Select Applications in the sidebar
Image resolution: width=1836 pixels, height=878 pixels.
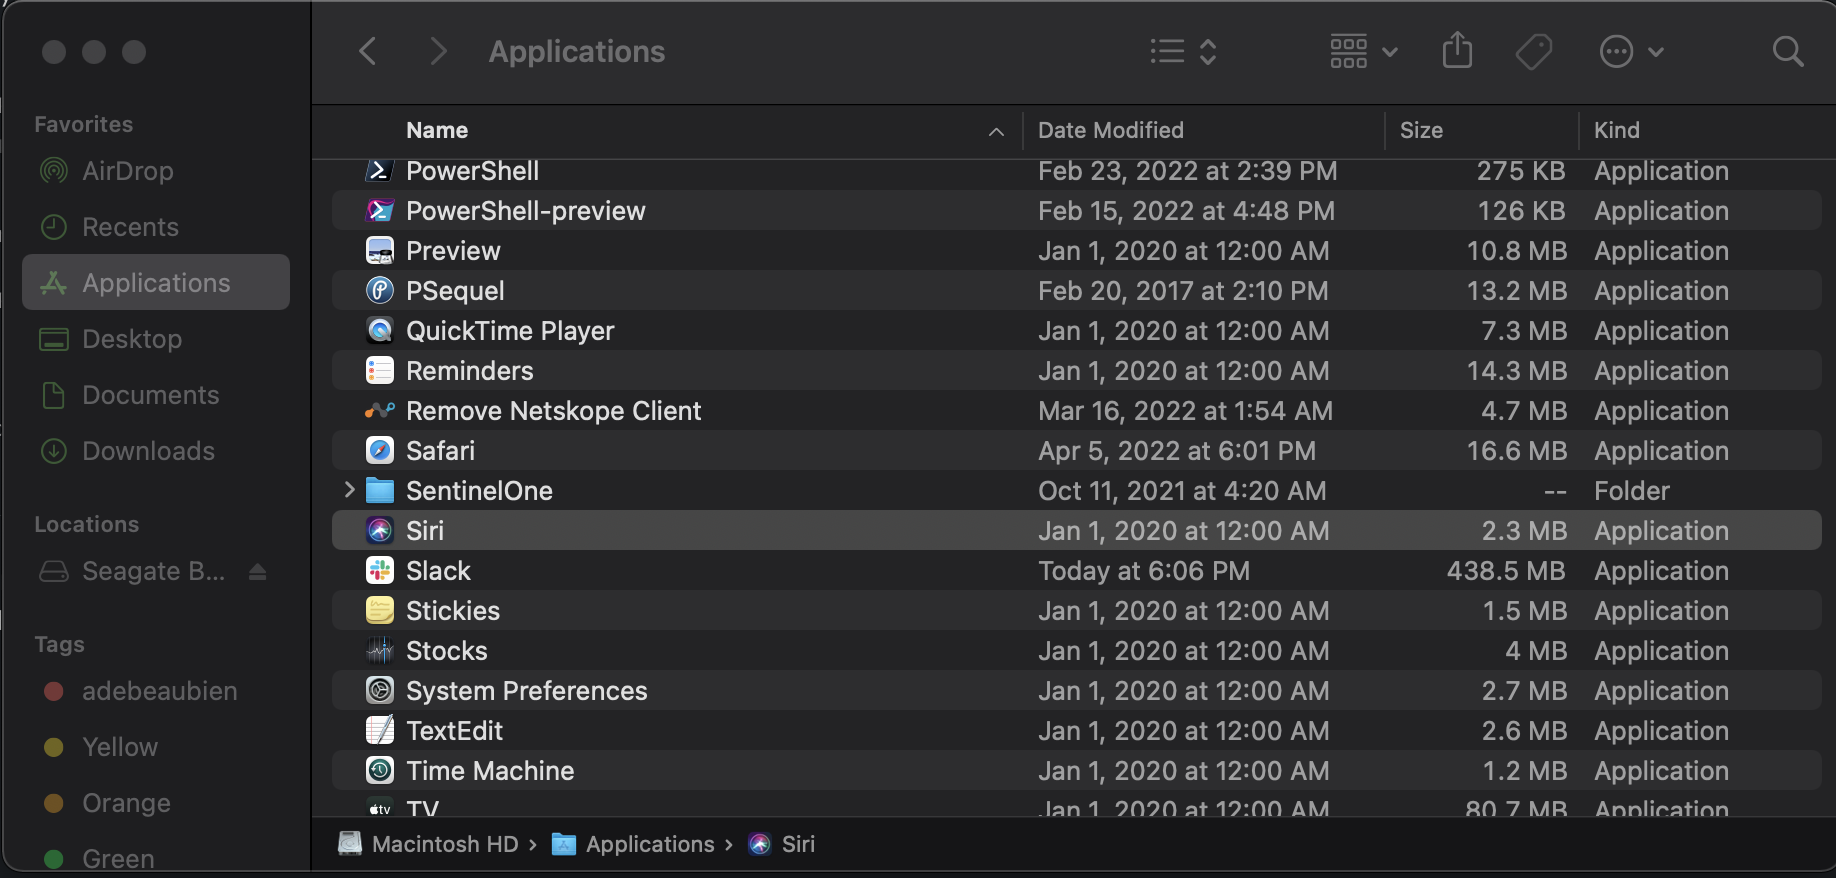[x=156, y=282]
